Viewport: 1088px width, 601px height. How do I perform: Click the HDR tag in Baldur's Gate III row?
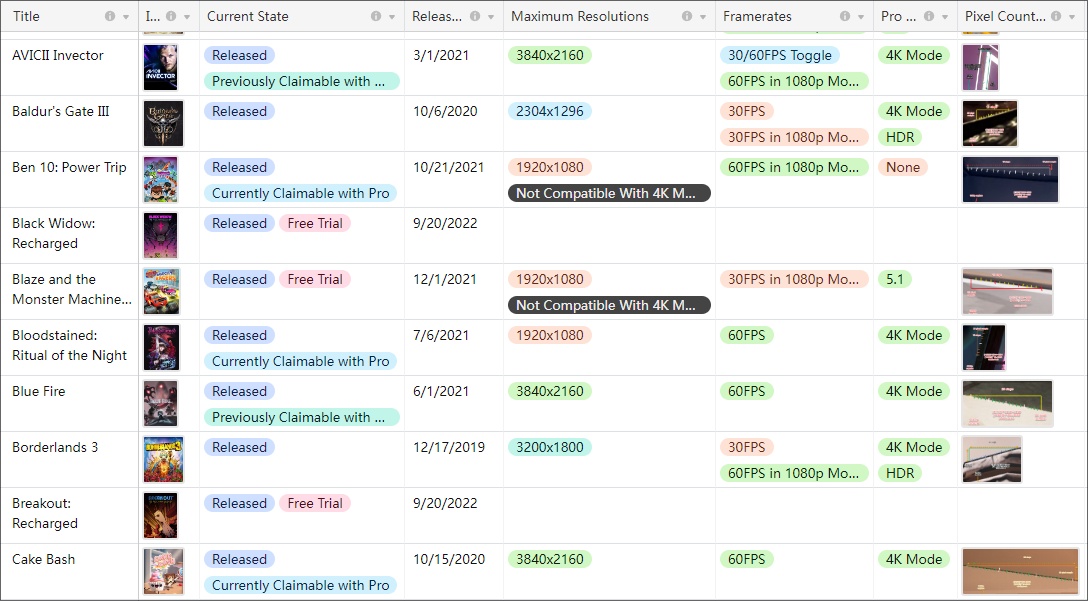[900, 137]
